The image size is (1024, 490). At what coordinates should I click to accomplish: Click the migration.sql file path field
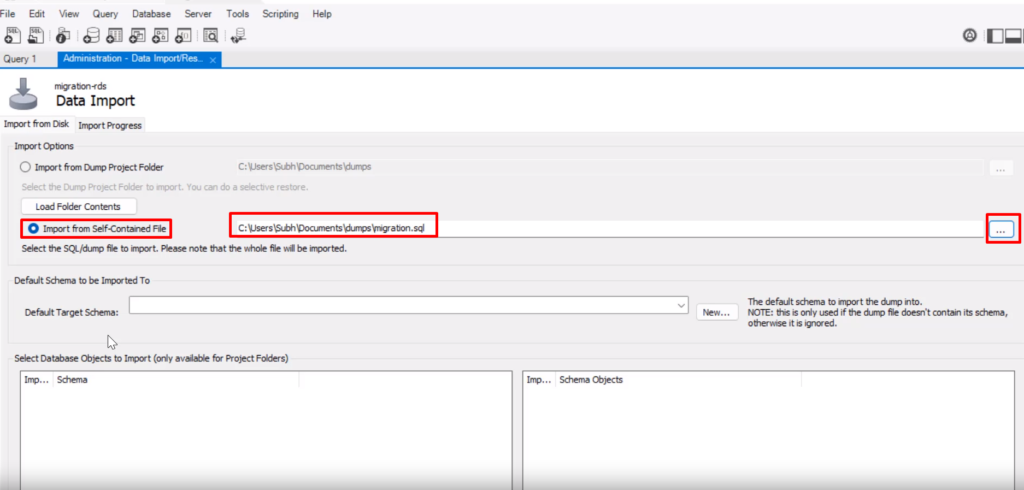[x=600, y=228]
